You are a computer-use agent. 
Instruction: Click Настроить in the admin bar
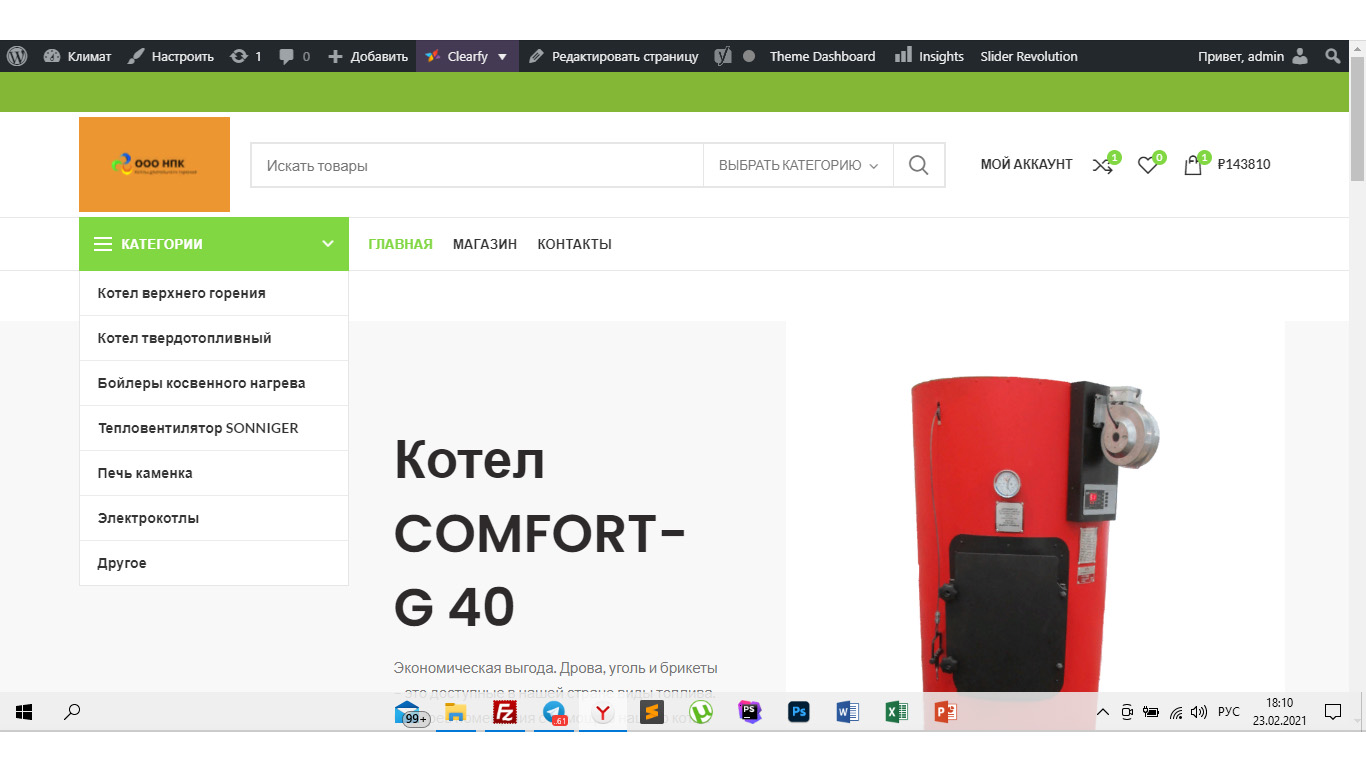[x=171, y=56]
